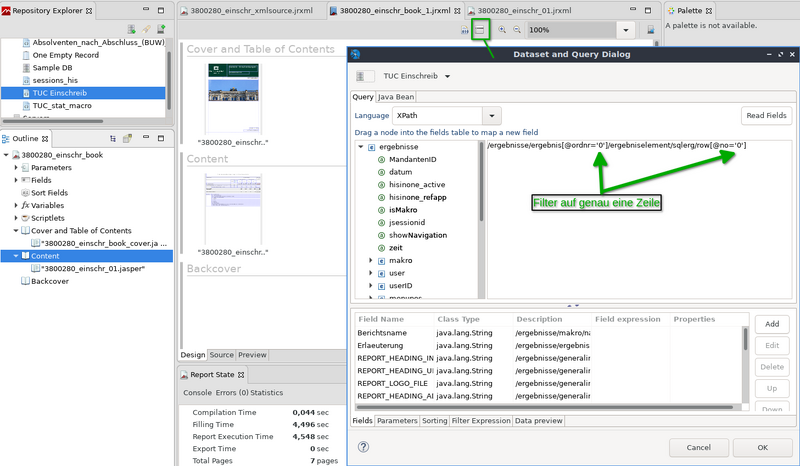Click the collapse all icon in Outline
800x466 pixels.
click(113, 138)
